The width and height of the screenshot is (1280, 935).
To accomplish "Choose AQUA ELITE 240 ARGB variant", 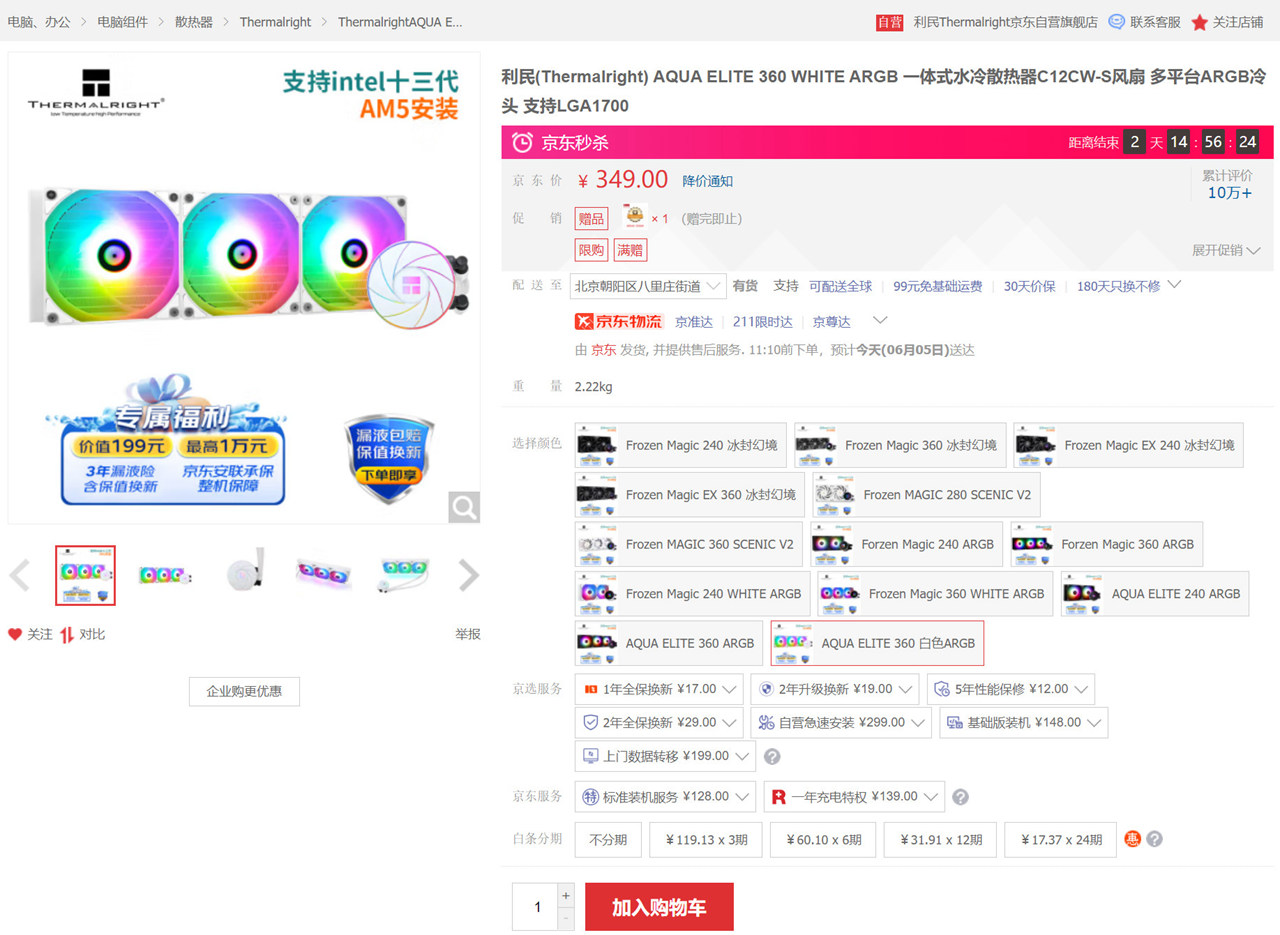I will (1155, 593).
